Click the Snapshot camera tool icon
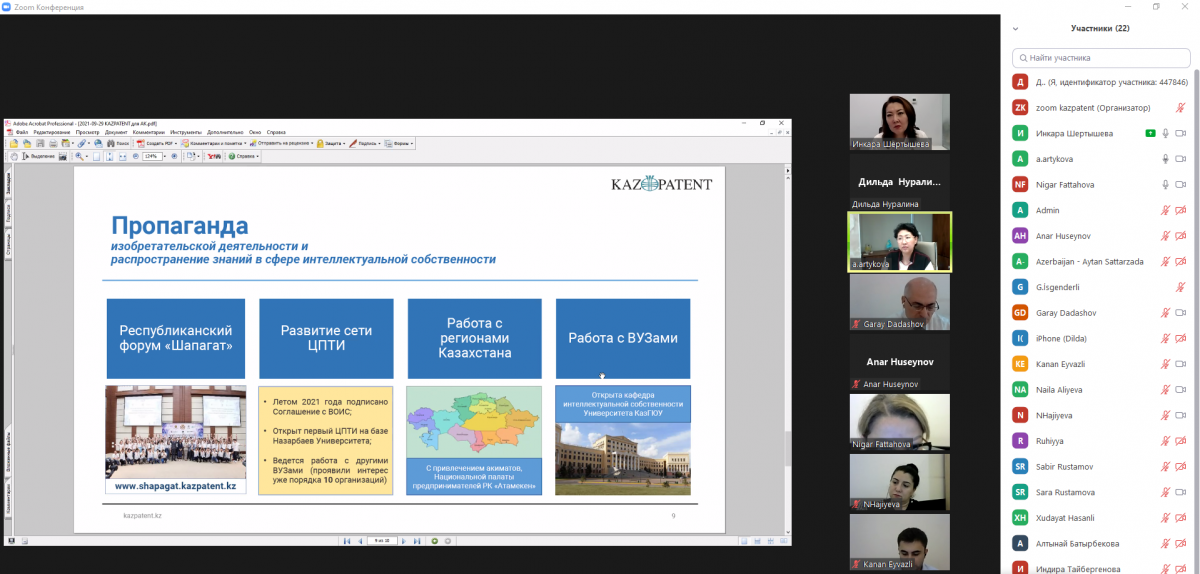This screenshot has height=574, width=1200. [x=63, y=156]
